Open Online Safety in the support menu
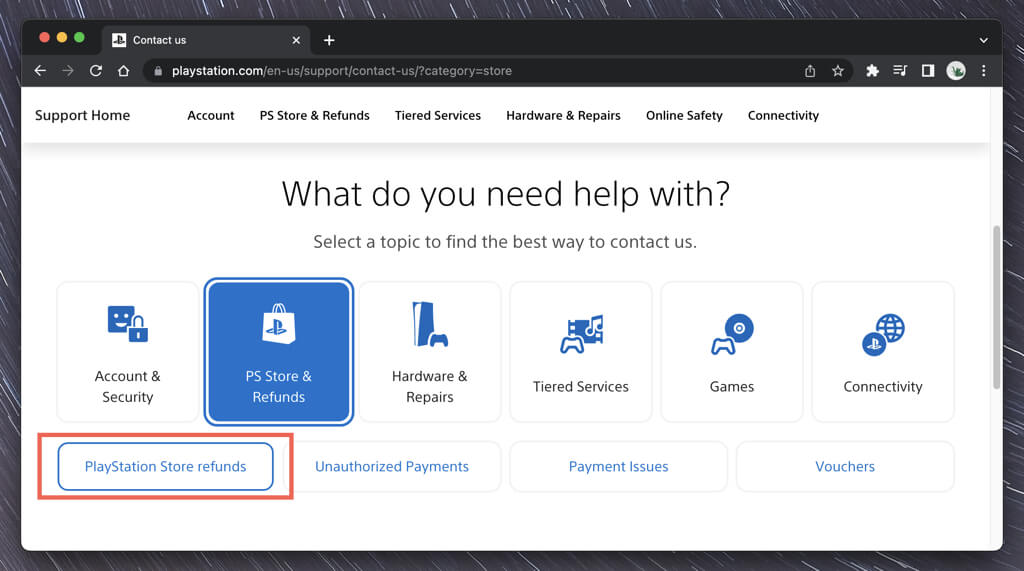 click(684, 116)
